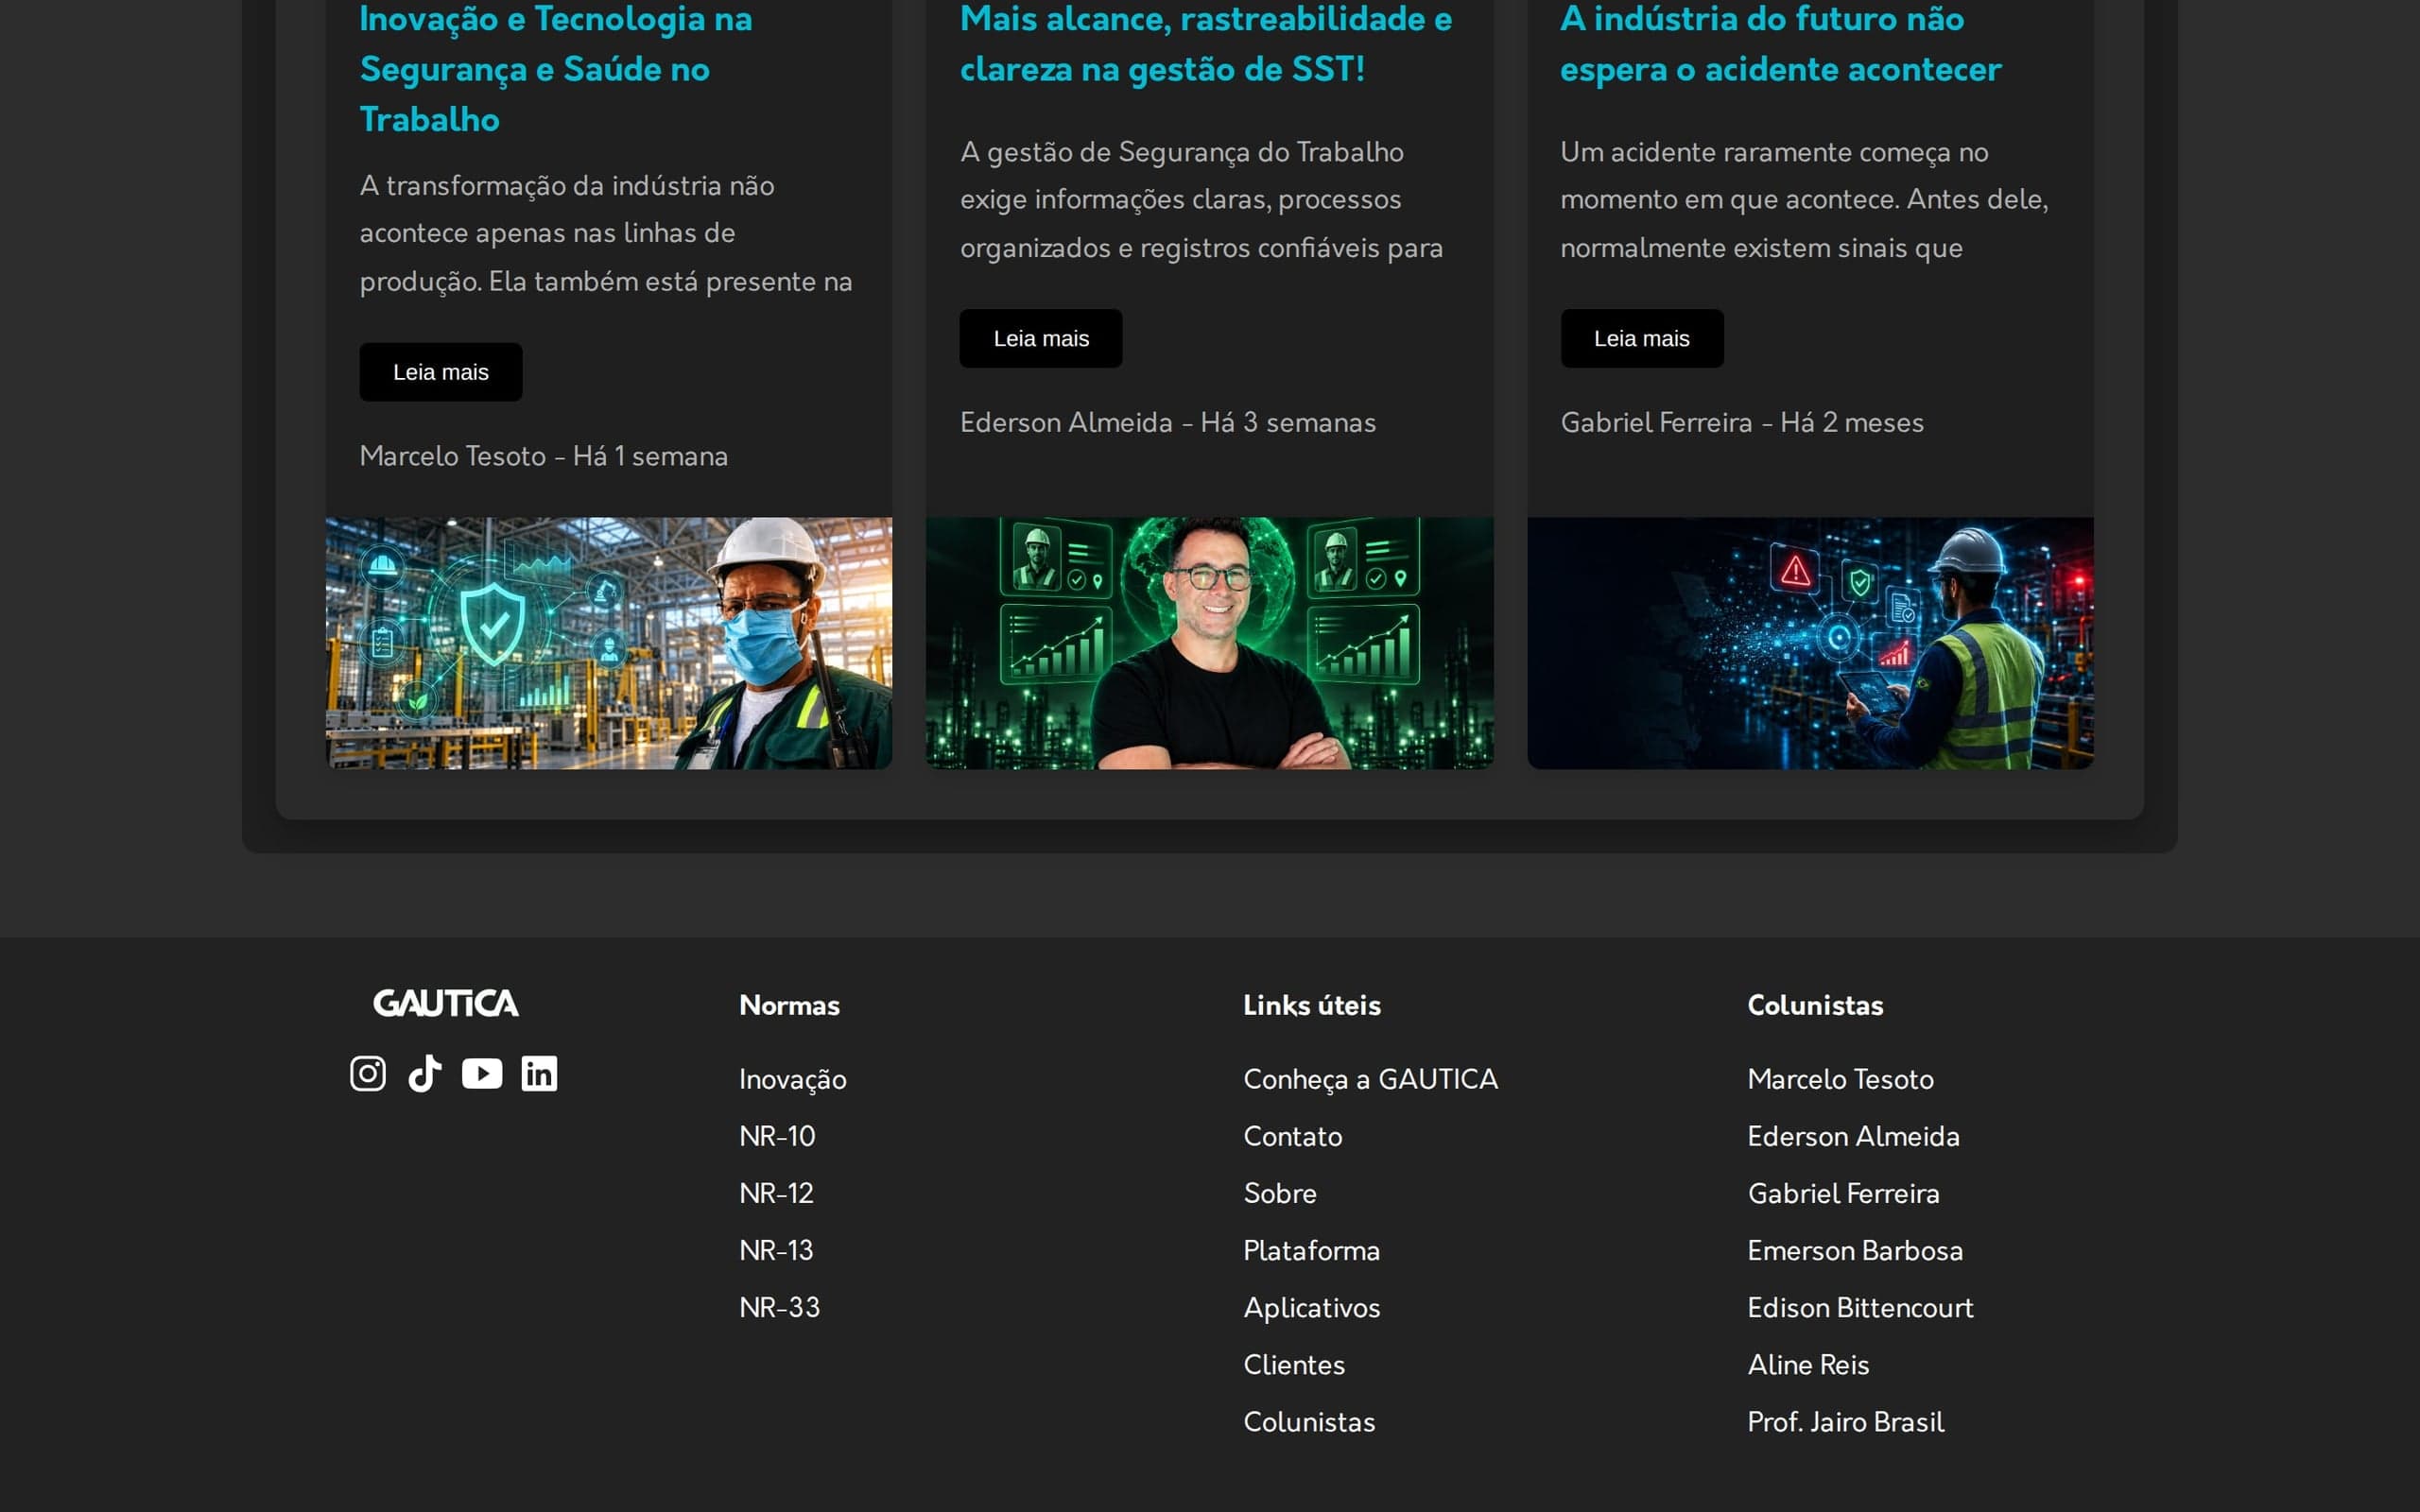The height and width of the screenshot is (1512, 2420).
Task: Open Conheça a GAUTICA link
Action: click(1370, 1079)
